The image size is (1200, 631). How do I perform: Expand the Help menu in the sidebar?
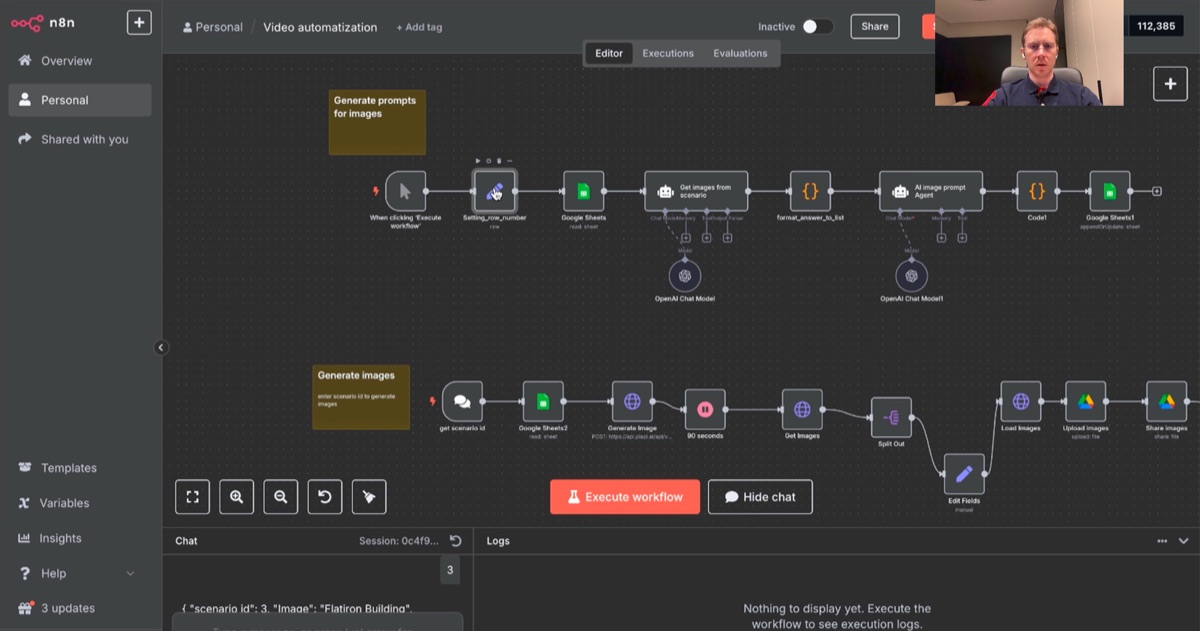[x=76, y=573]
